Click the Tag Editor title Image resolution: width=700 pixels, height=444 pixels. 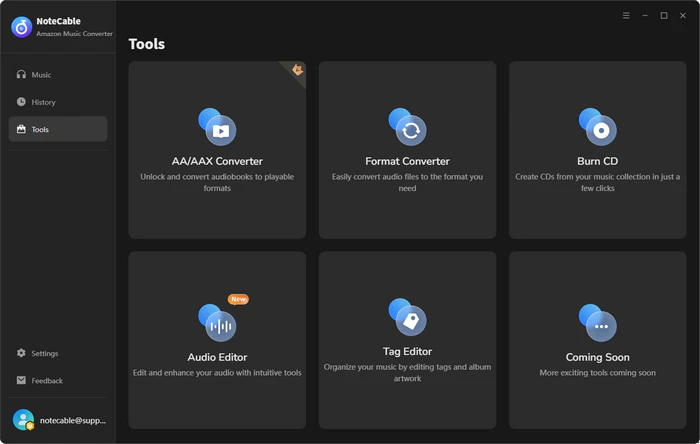click(407, 351)
